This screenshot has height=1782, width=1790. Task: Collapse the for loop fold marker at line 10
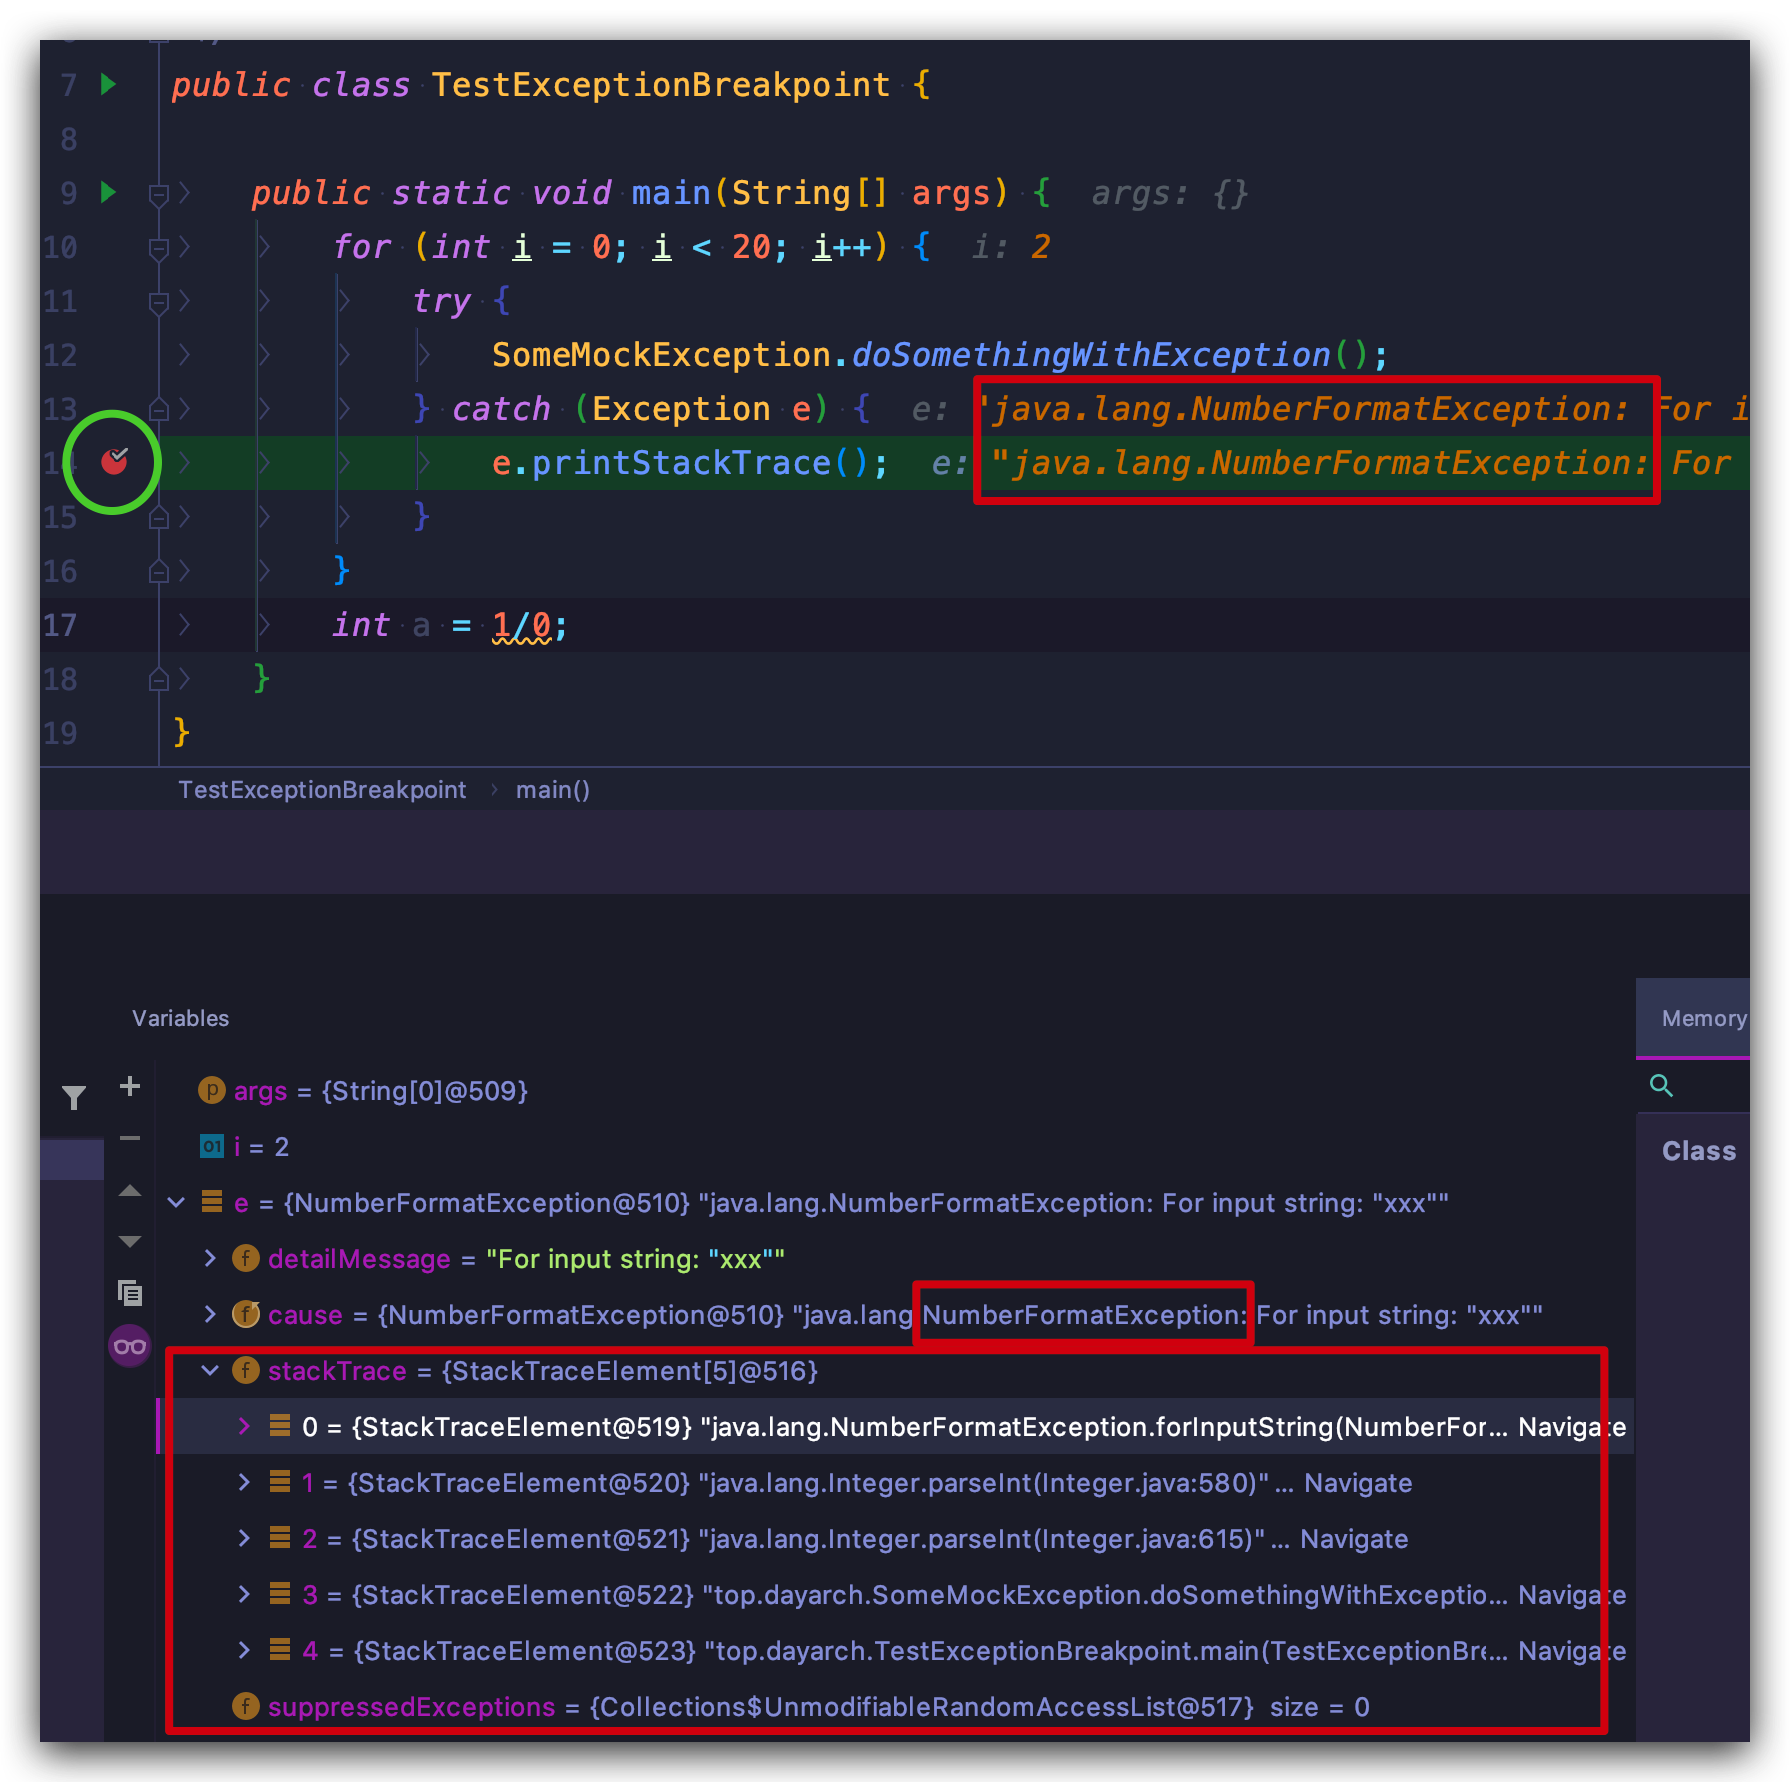click(x=158, y=248)
